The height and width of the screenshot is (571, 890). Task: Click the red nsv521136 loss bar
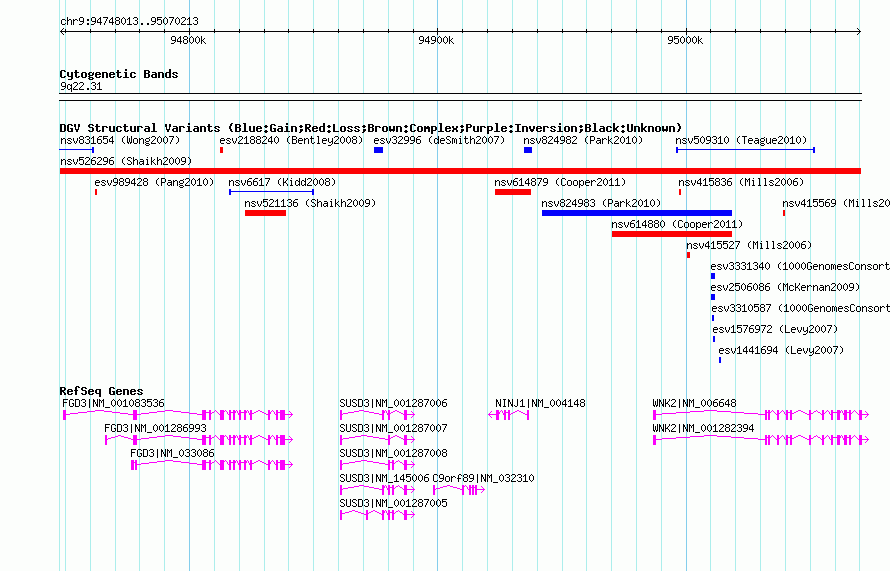pyautogui.click(x=265, y=213)
